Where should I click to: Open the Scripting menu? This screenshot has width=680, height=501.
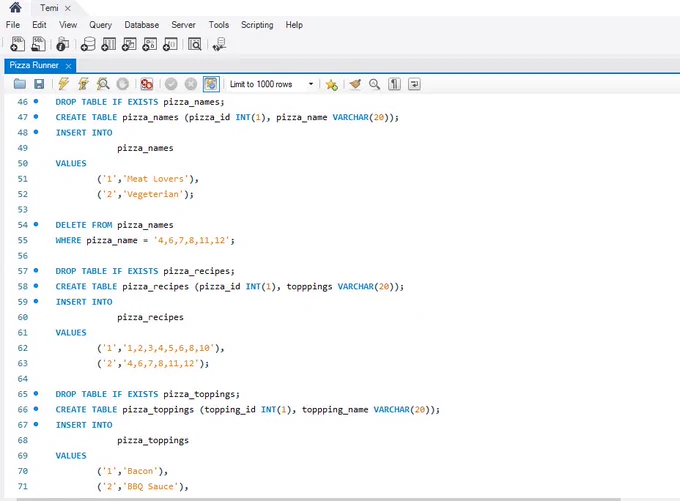click(257, 25)
